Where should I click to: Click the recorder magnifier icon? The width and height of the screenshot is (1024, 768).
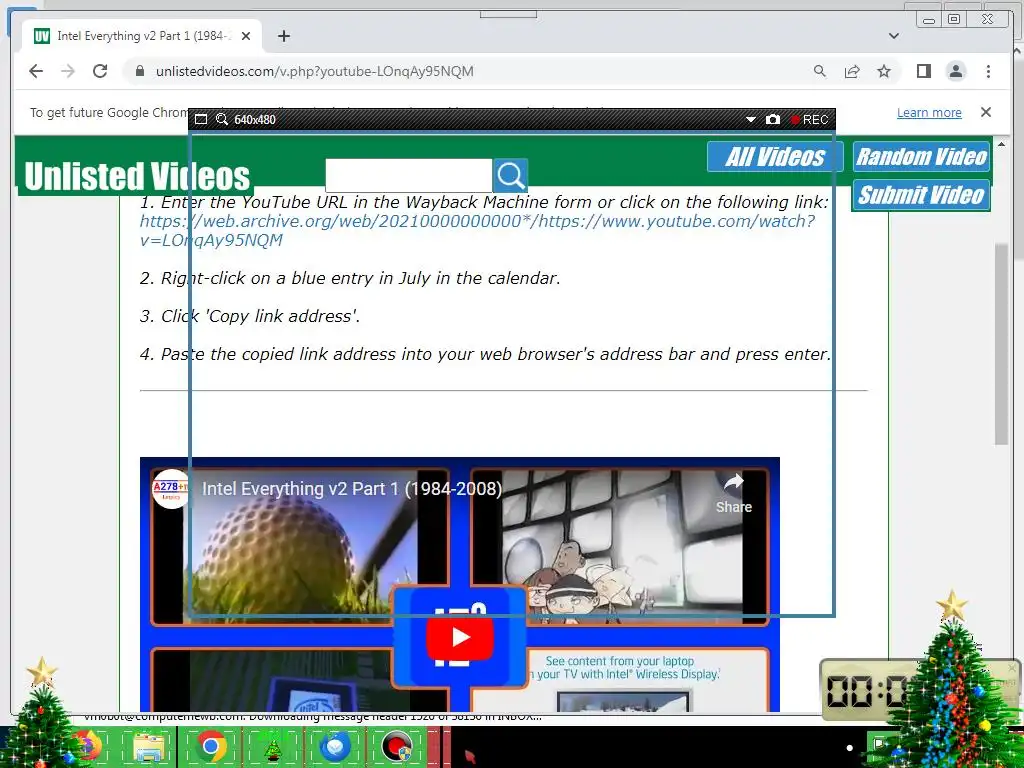(221, 120)
